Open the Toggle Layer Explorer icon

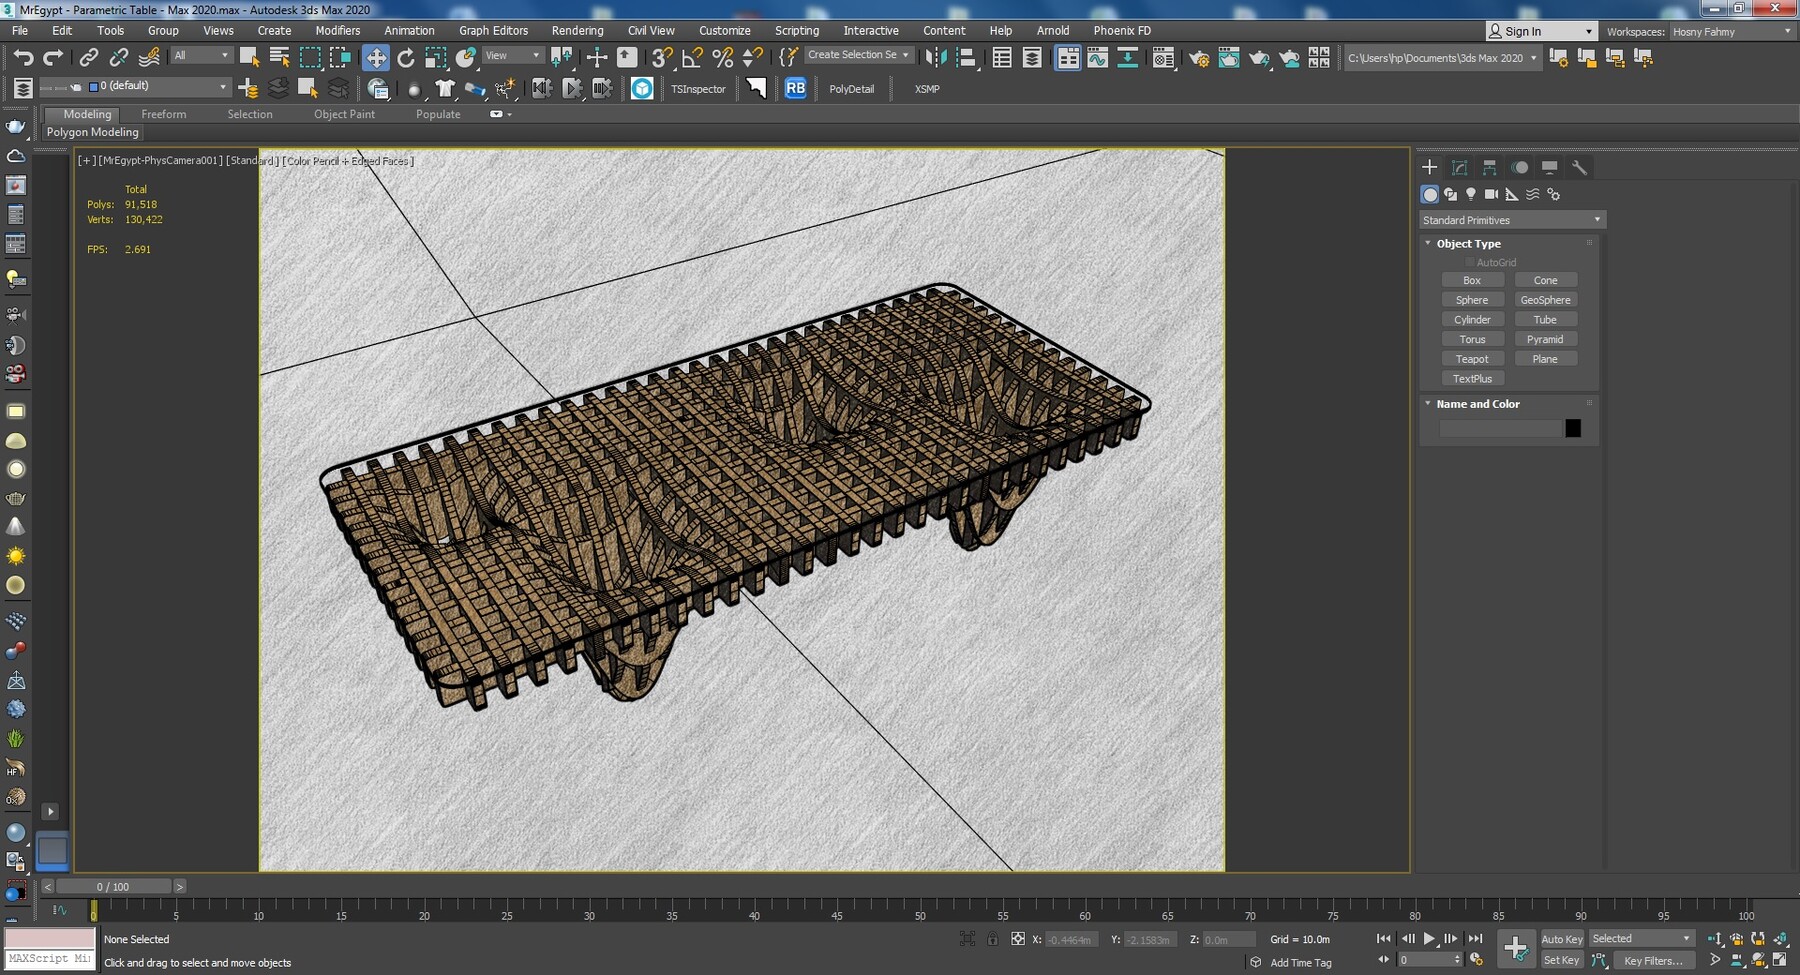(1032, 57)
